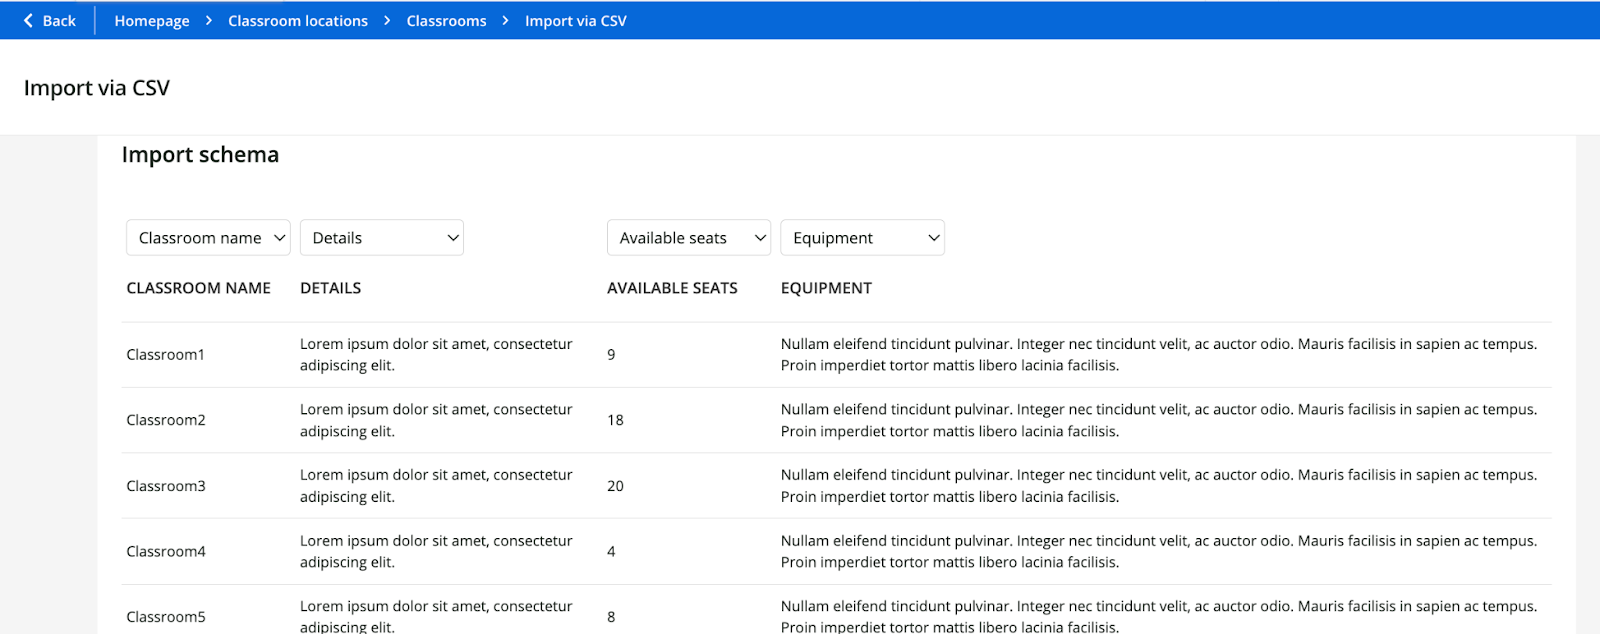Click the EQUIPMENT column header
1600x634 pixels.
click(x=826, y=288)
